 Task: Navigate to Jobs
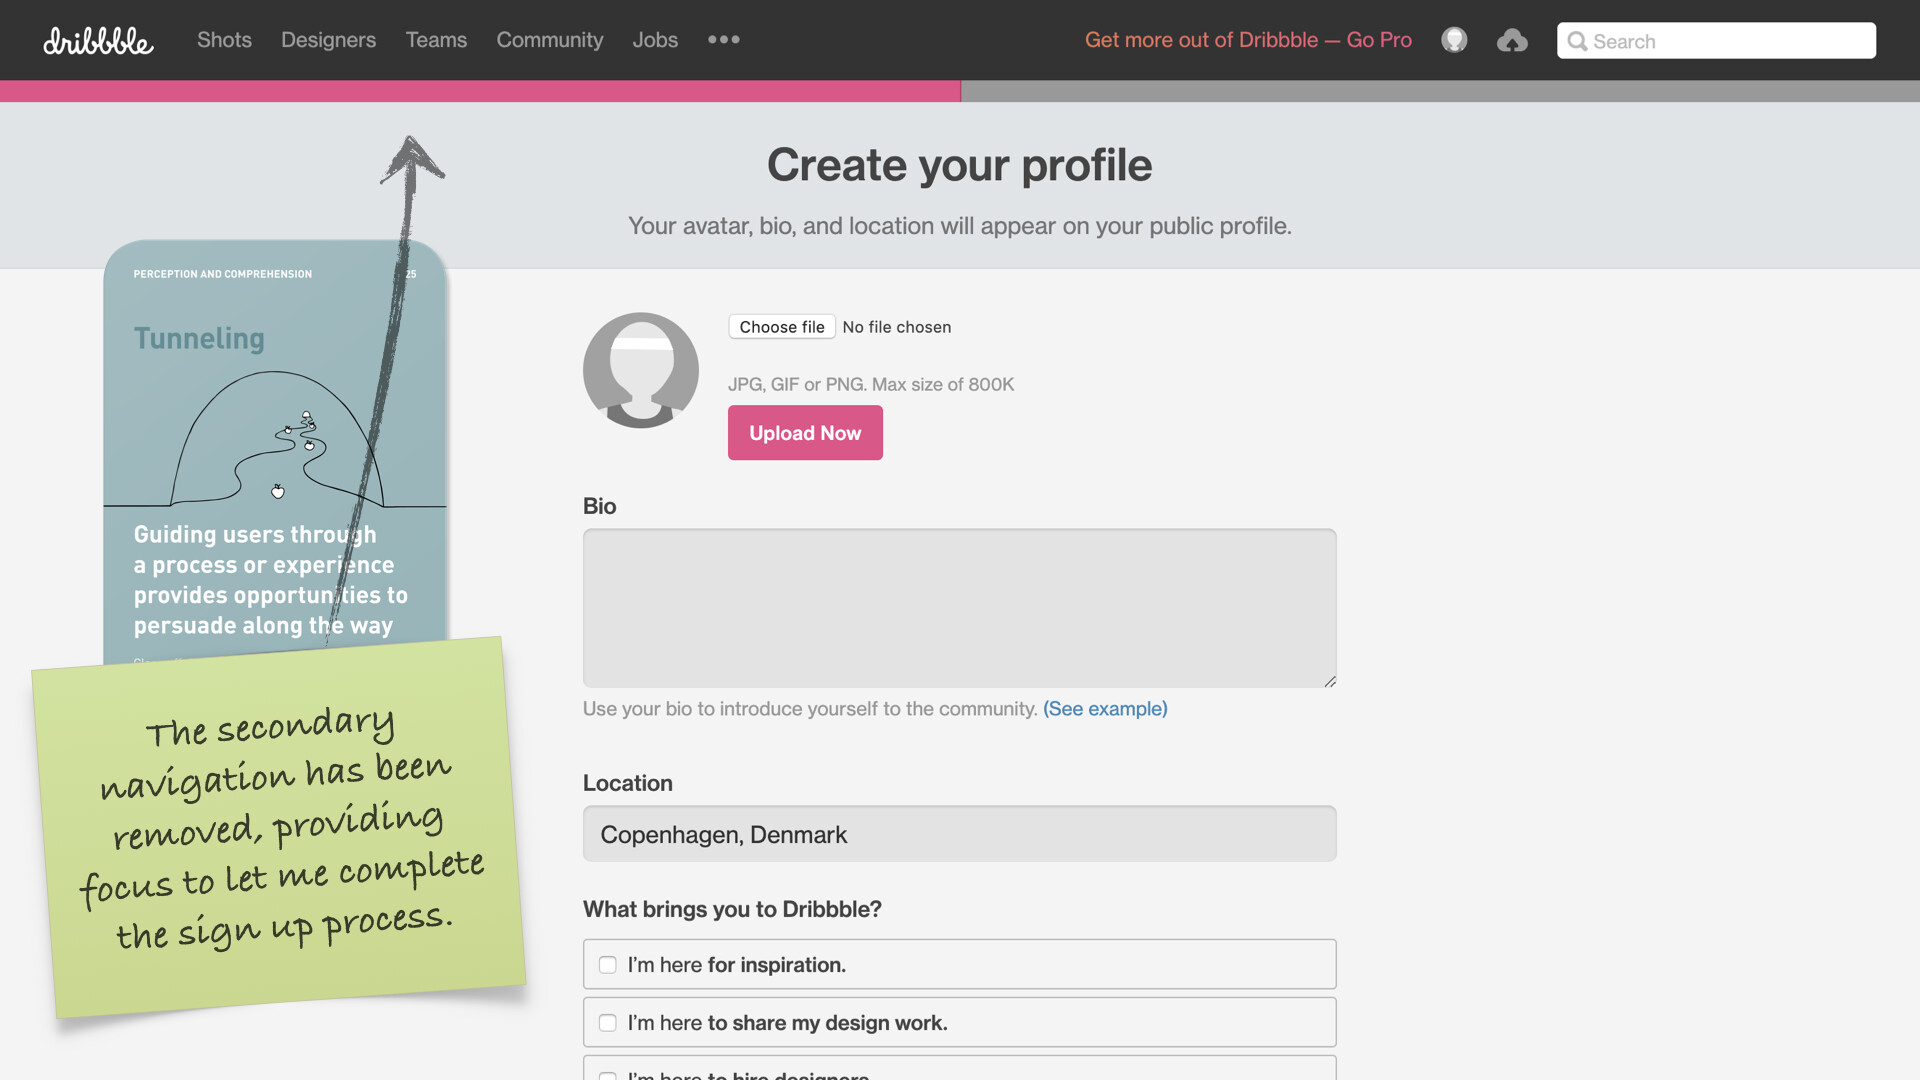[655, 40]
